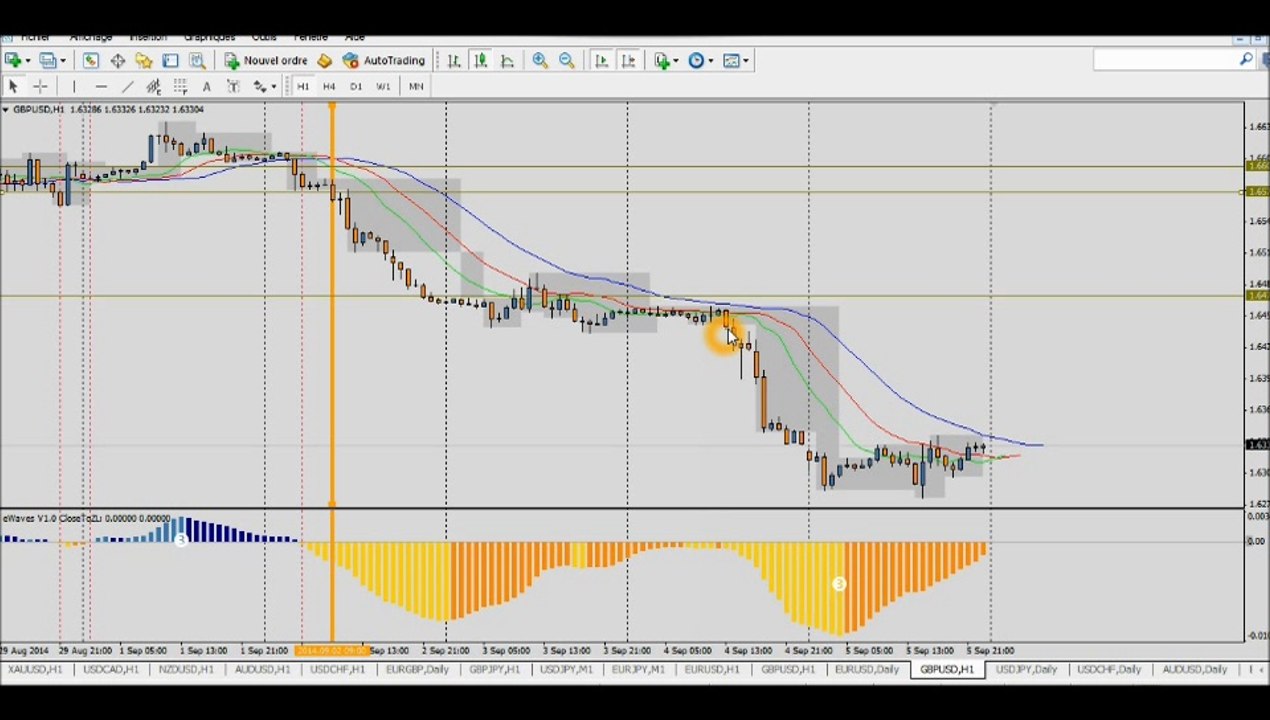Select the crosshair tool
The height and width of the screenshot is (720, 1270).
pos(40,87)
